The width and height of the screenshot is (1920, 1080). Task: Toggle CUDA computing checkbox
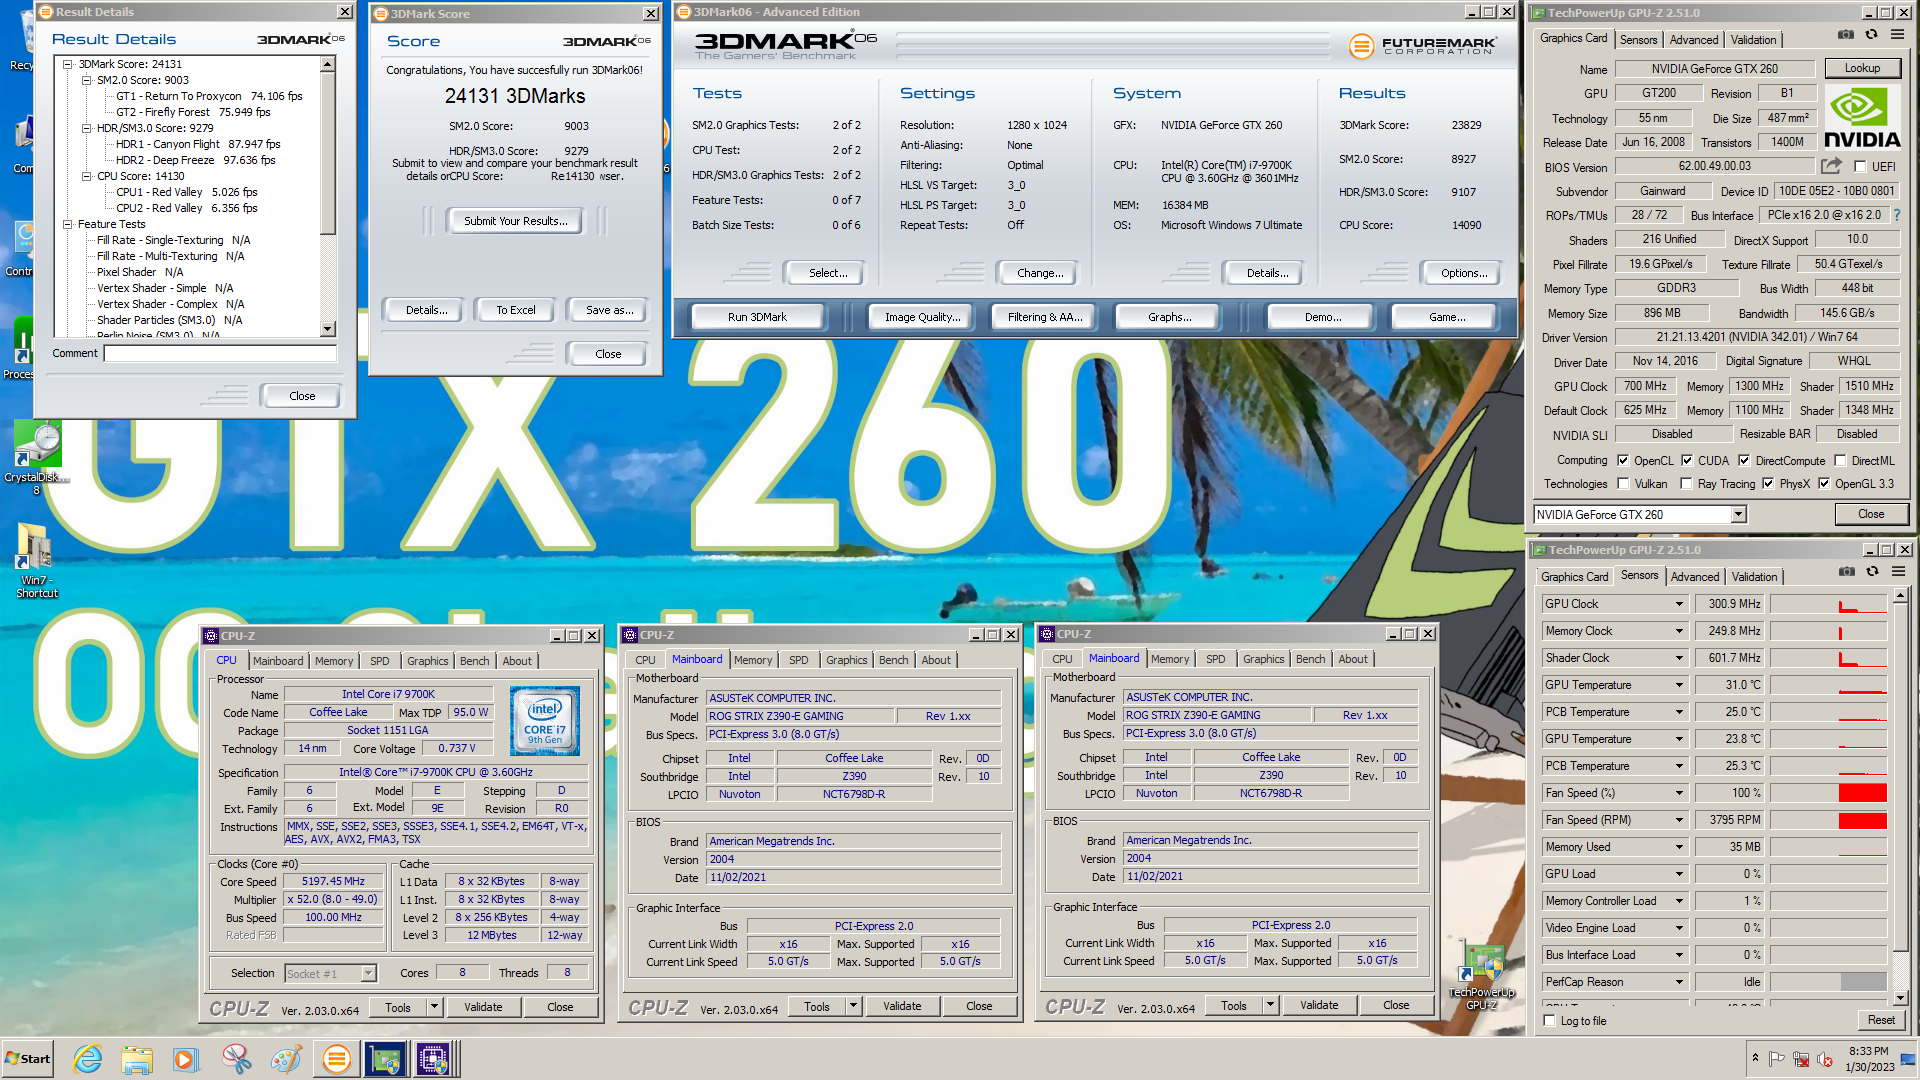1687,461
